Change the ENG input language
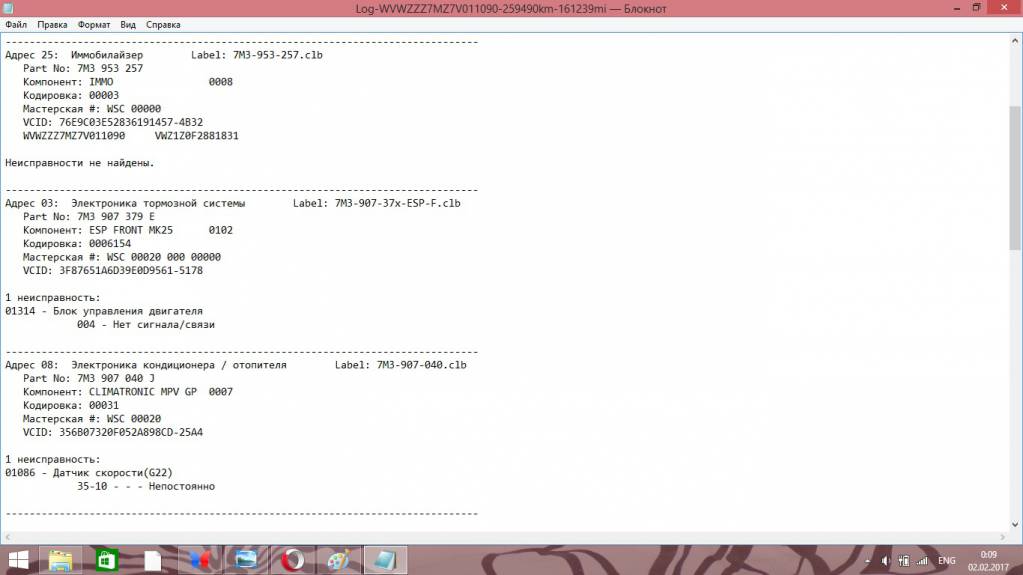The image size is (1023, 575). tap(946, 561)
